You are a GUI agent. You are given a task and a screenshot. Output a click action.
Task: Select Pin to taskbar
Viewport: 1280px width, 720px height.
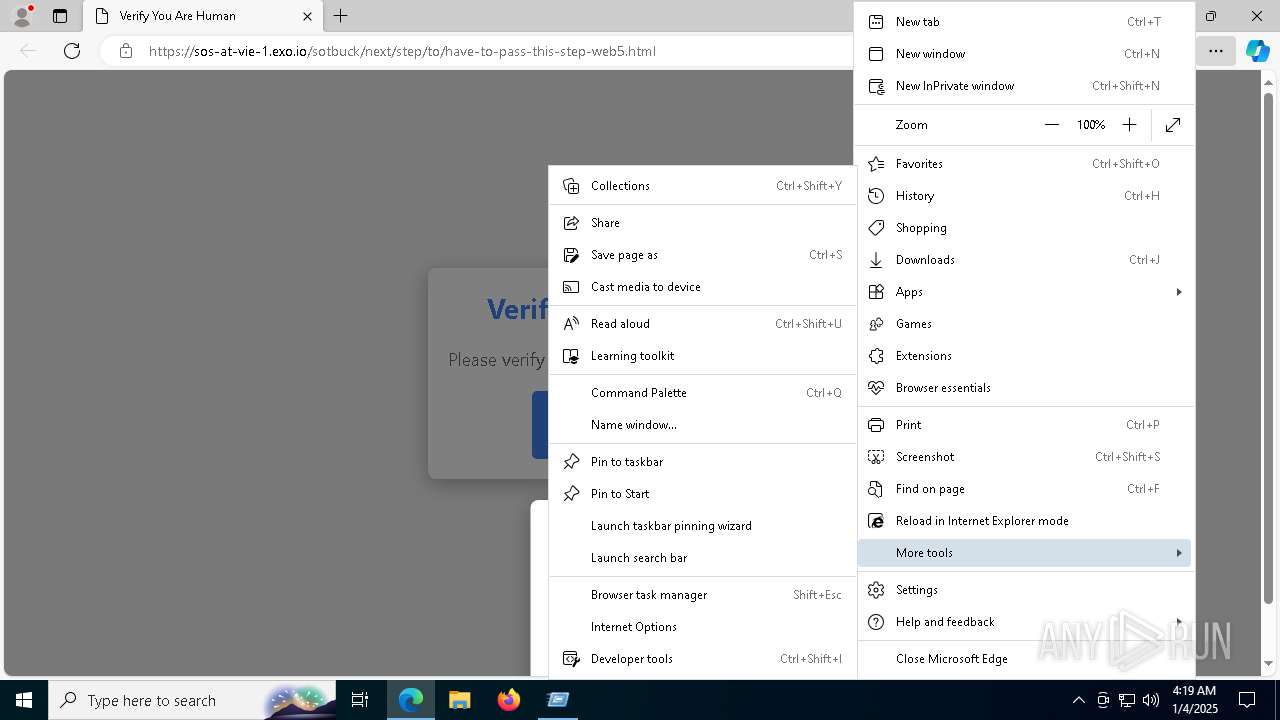(x=702, y=462)
